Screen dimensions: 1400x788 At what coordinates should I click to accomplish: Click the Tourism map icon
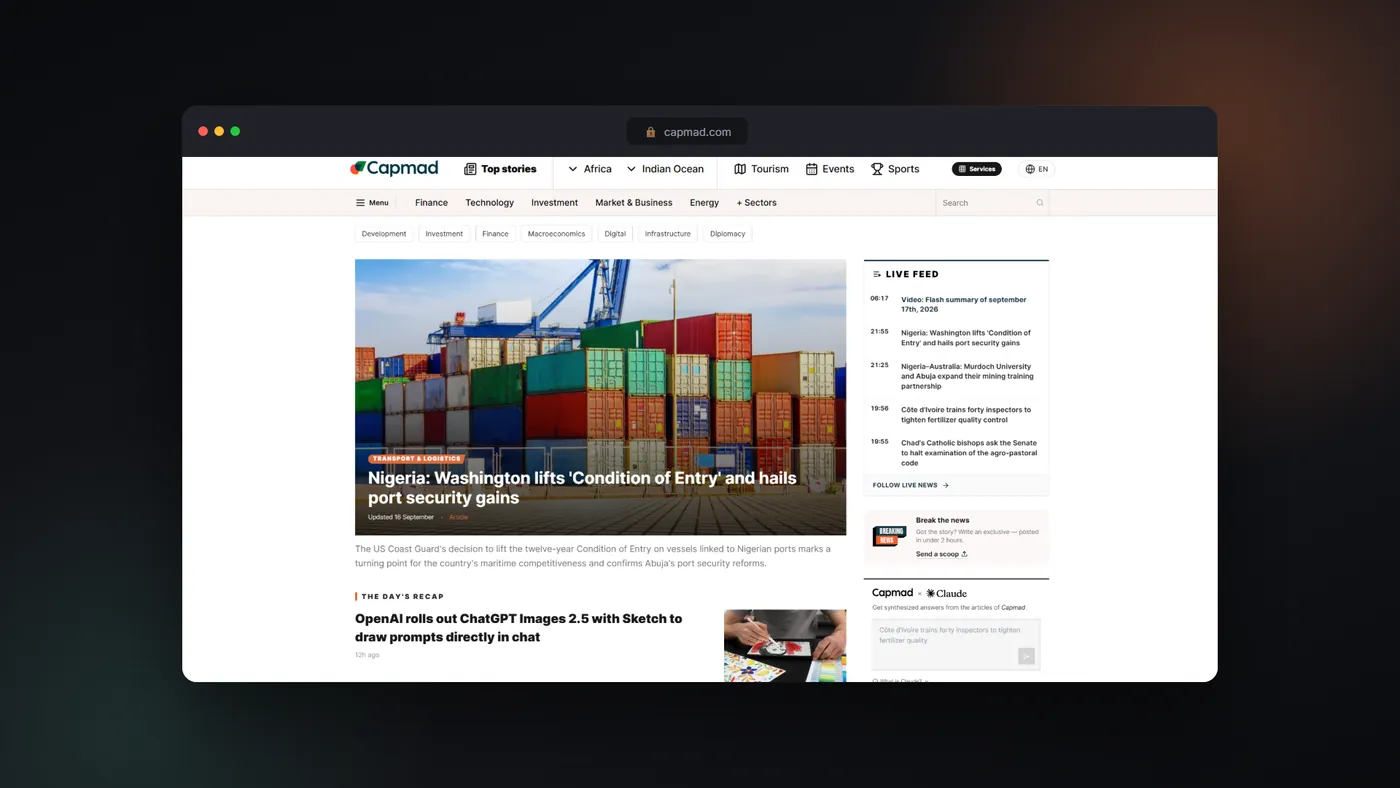coord(740,169)
